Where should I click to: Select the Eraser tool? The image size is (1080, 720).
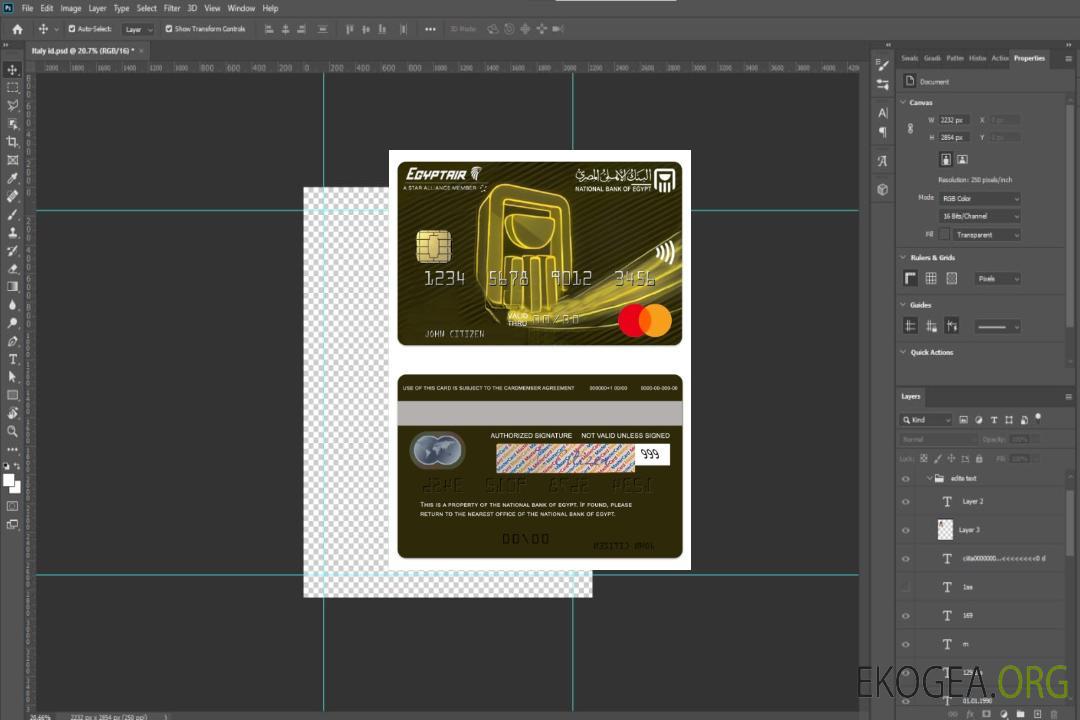13,268
